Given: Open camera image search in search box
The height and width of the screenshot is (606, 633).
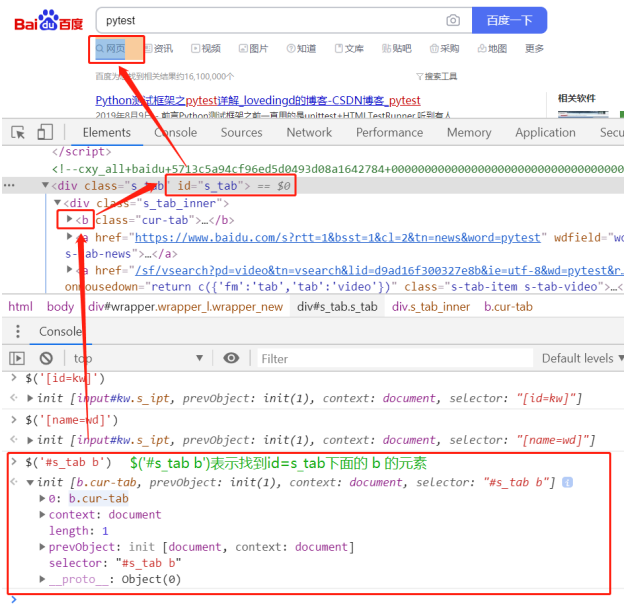Looking at the screenshot, I should coord(453,20).
